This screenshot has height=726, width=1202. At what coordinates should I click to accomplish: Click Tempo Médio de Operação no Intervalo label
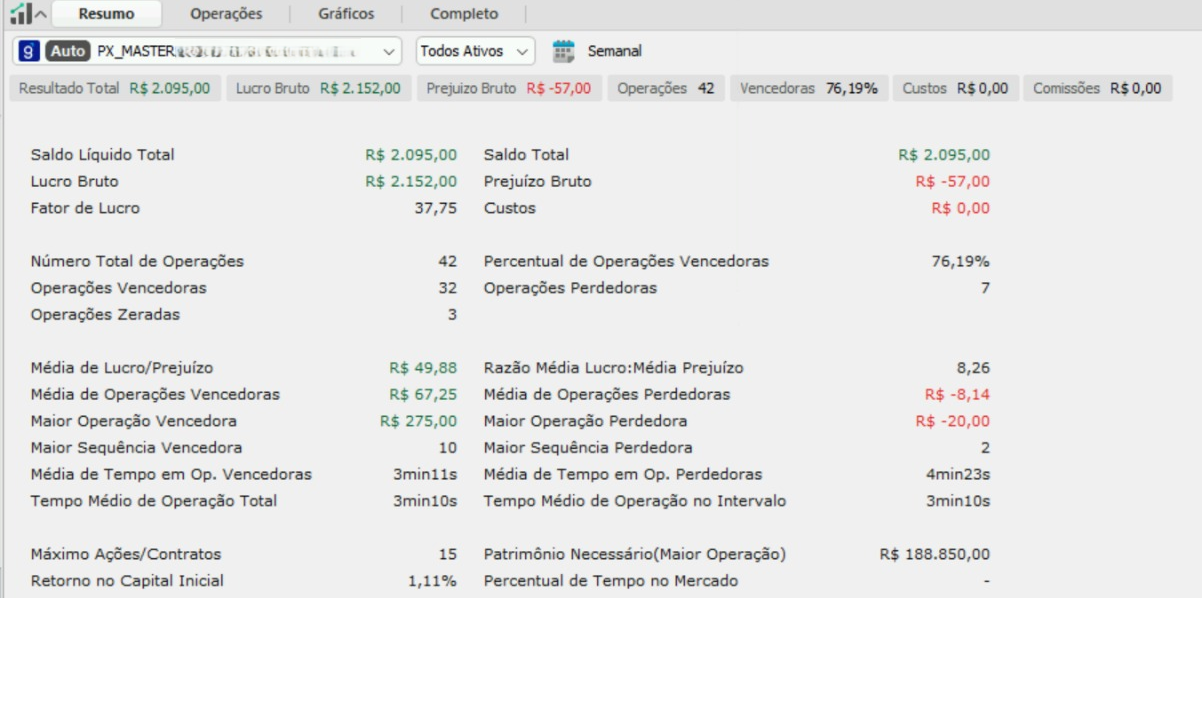(x=635, y=501)
